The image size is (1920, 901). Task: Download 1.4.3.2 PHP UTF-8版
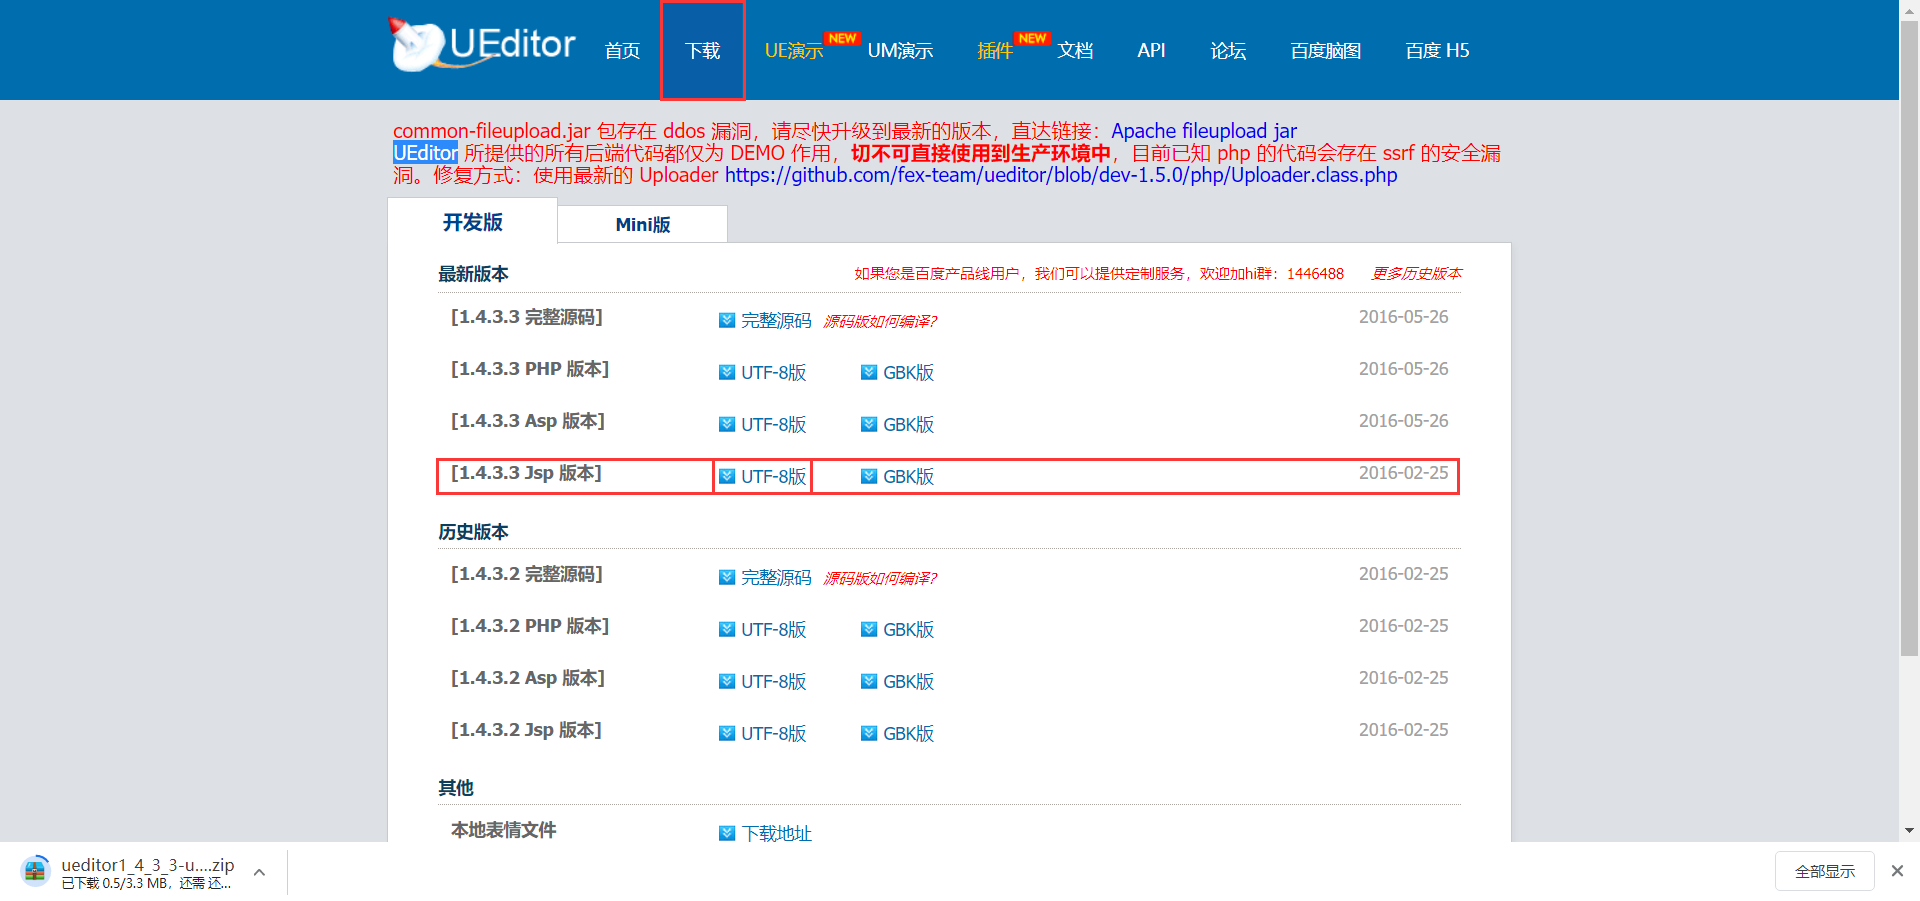coord(773,630)
